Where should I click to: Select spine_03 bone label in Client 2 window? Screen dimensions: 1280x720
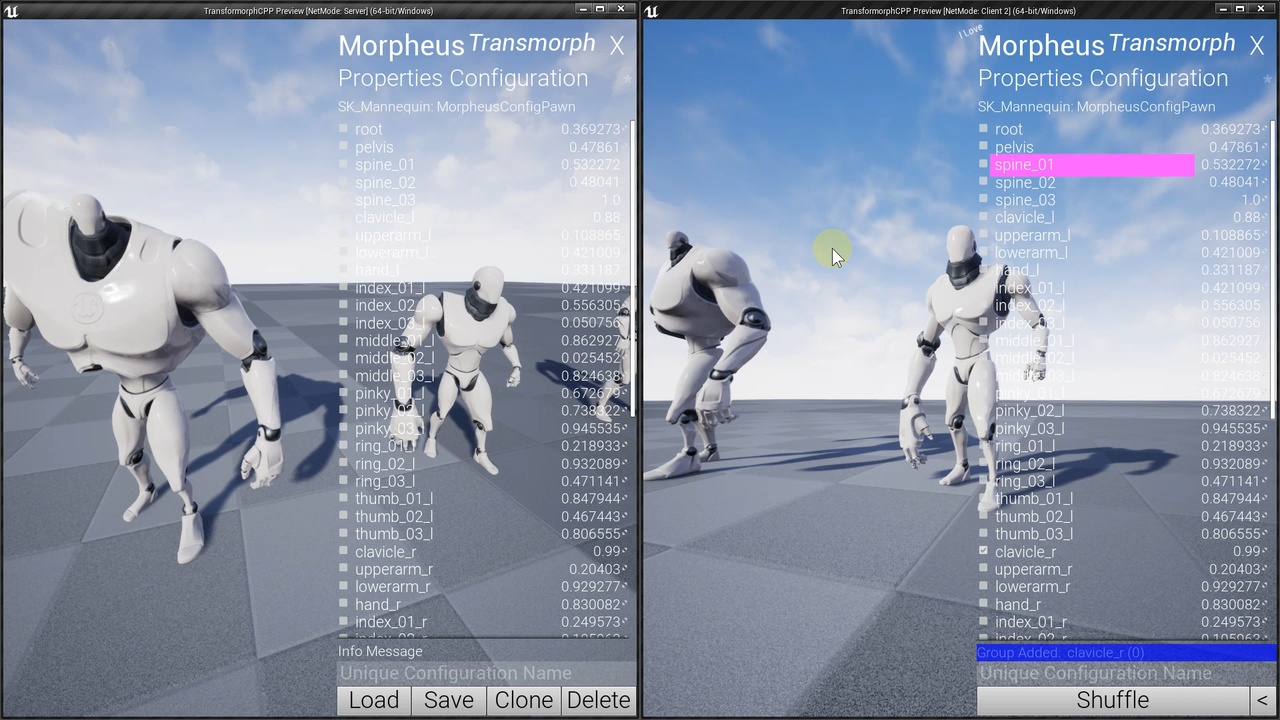[x=1025, y=200]
